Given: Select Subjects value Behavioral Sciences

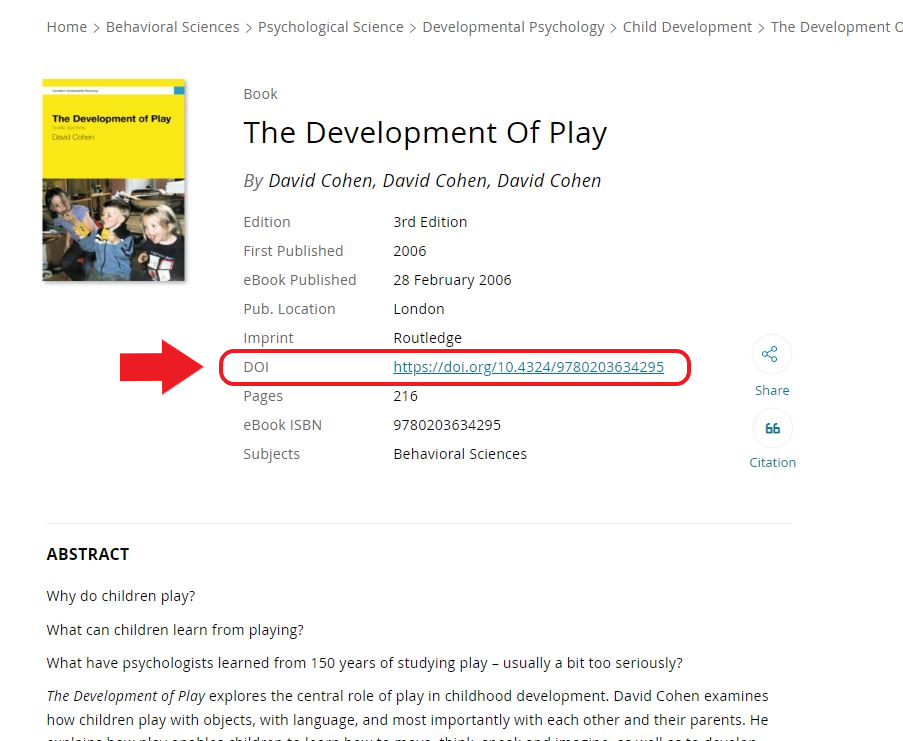Looking at the screenshot, I should [x=460, y=454].
